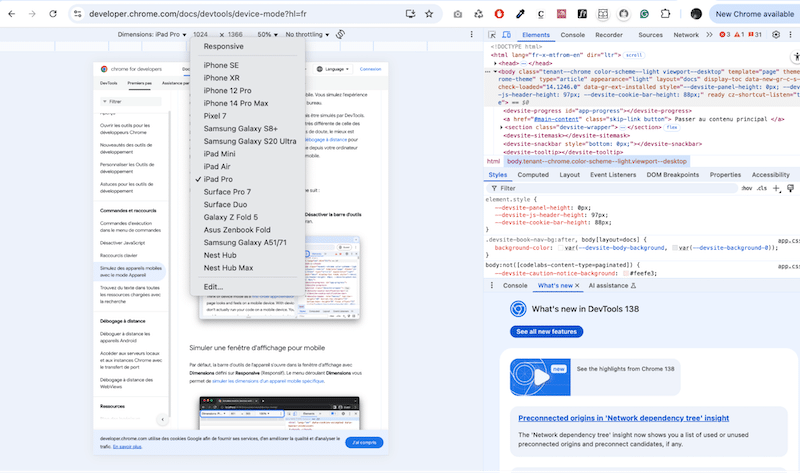The image size is (800, 473).
Task: Open Preconnected origins insight link
Action: [x=623, y=418]
